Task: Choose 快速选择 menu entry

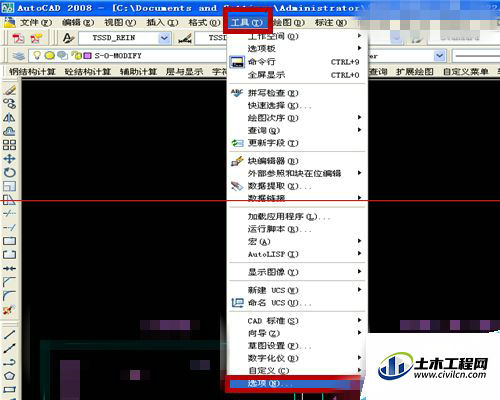Action: pos(297,106)
